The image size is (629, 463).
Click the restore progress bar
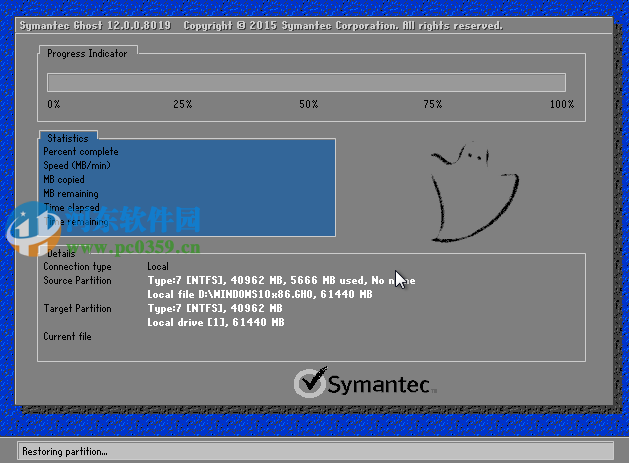(x=306, y=83)
